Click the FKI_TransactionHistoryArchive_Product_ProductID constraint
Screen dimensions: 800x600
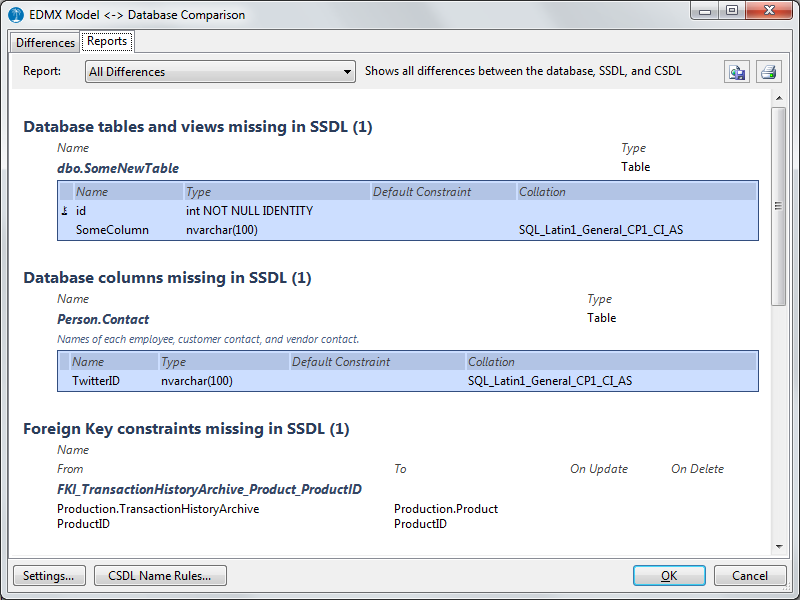point(209,490)
